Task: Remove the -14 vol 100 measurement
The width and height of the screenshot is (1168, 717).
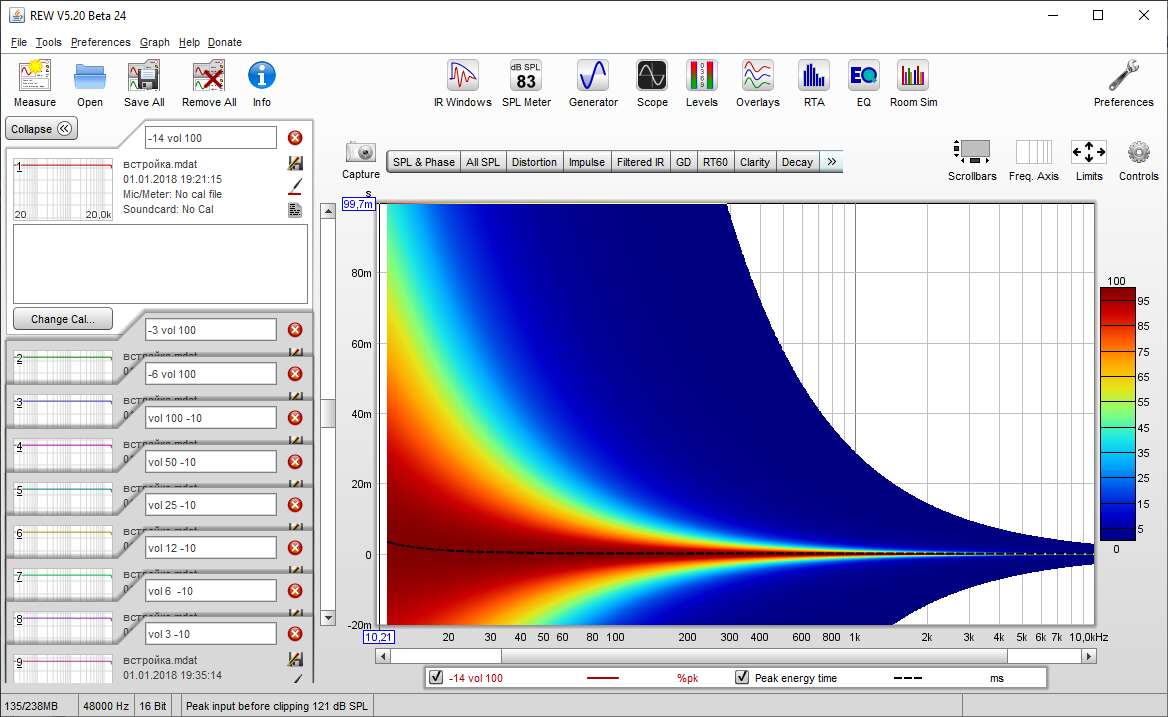Action: (x=295, y=138)
